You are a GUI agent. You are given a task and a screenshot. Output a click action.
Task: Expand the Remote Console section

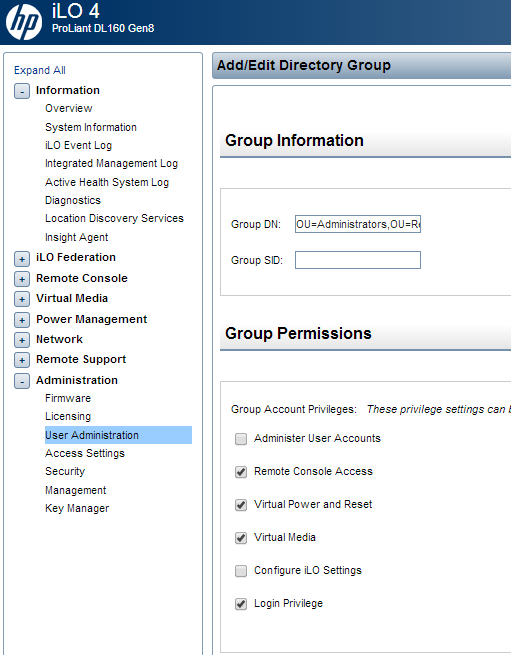click(22, 279)
